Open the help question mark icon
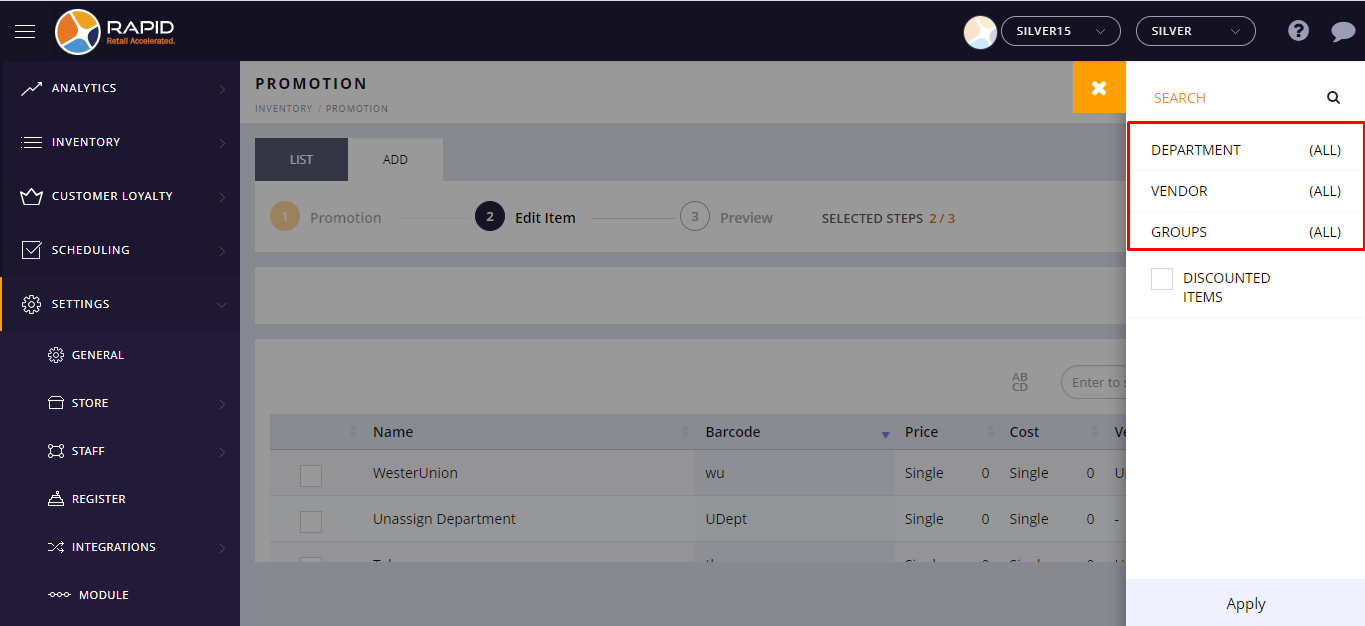Viewport: 1365px width, 626px height. pyautogui.click(x=1298, y=31)
